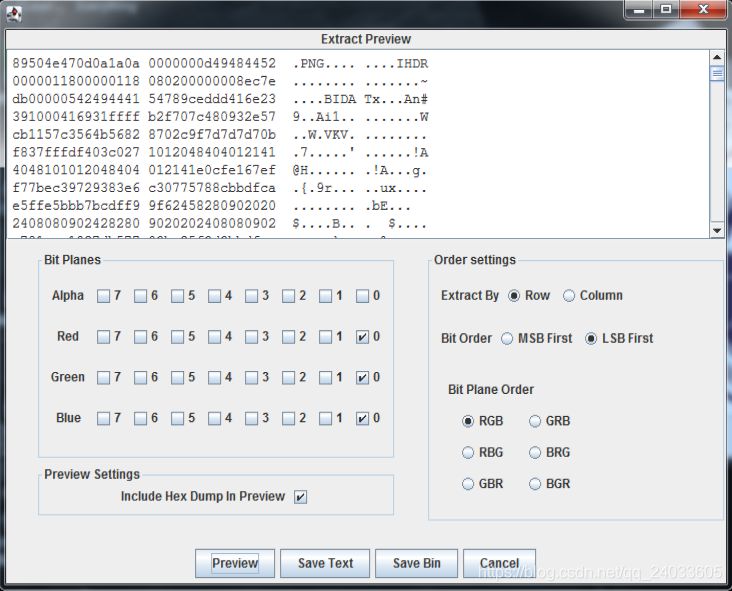Click the Save Text button
Image resolution: width=732 pixels, height=591 pixels.
coord(325,563)
